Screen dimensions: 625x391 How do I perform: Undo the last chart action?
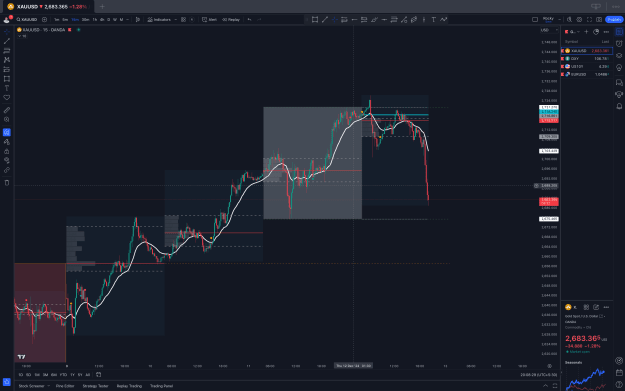(250, 20)
